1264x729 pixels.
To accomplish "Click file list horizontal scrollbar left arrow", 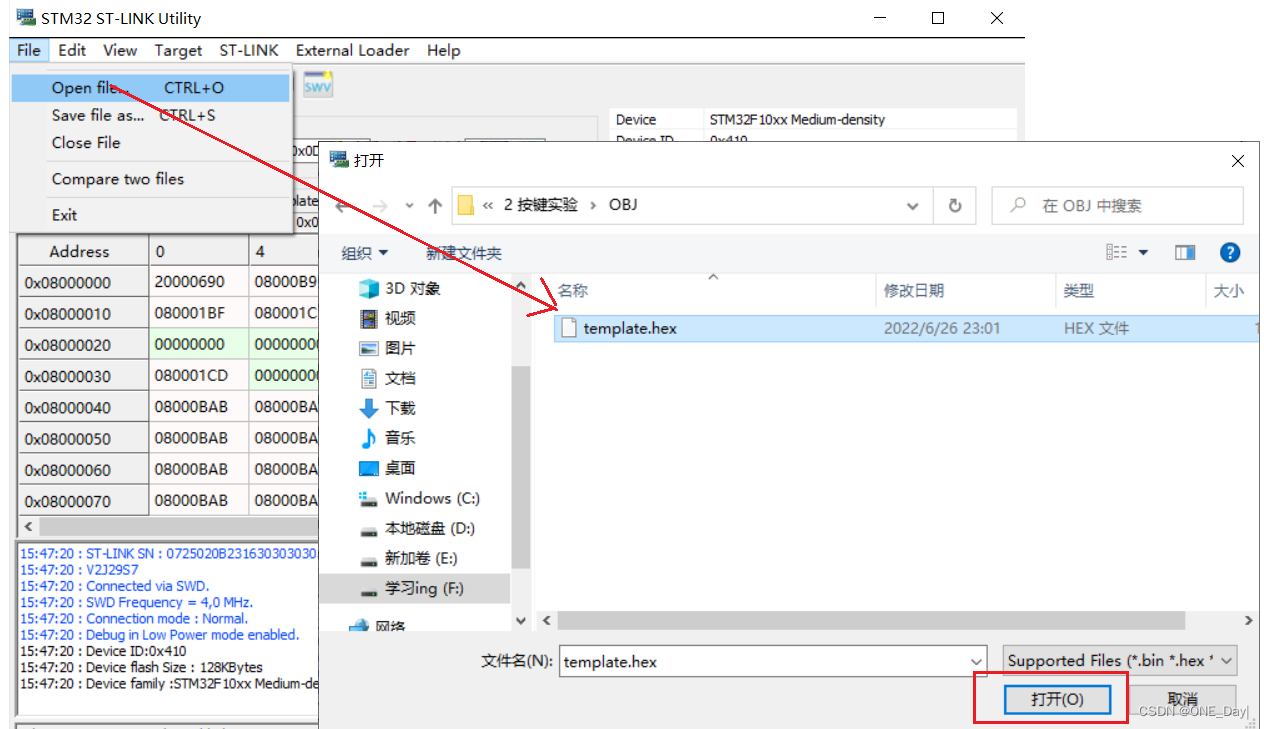I will 546,621.
